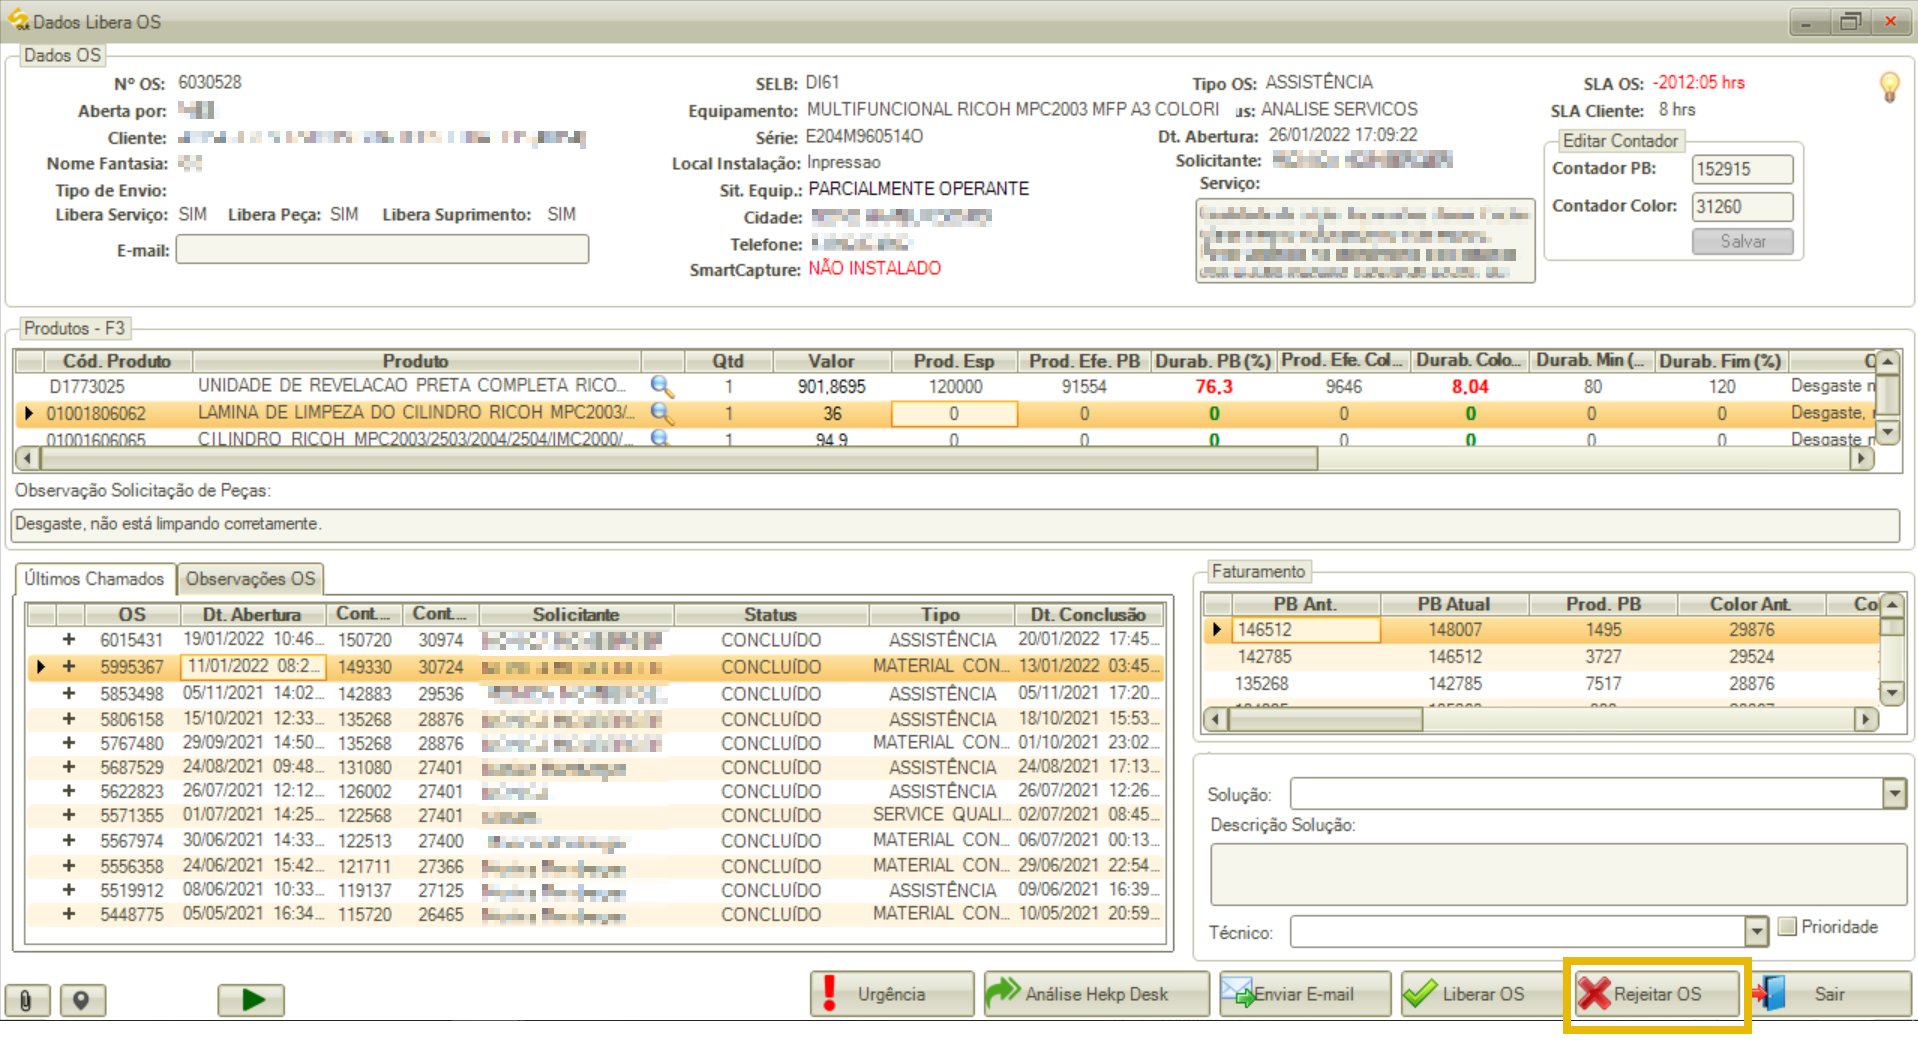Expand row for OS 5519912
The image size is (1918, 1052).
coord(69,890)
